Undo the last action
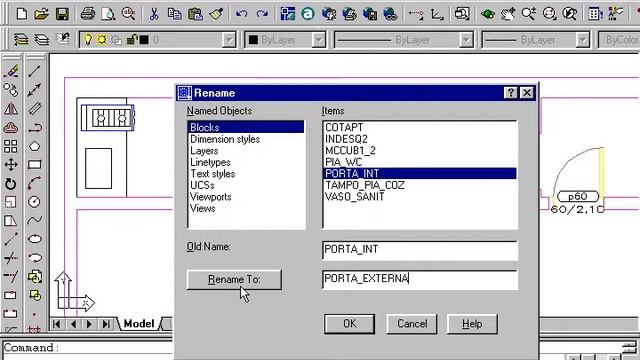 click(x=241, y=14)
